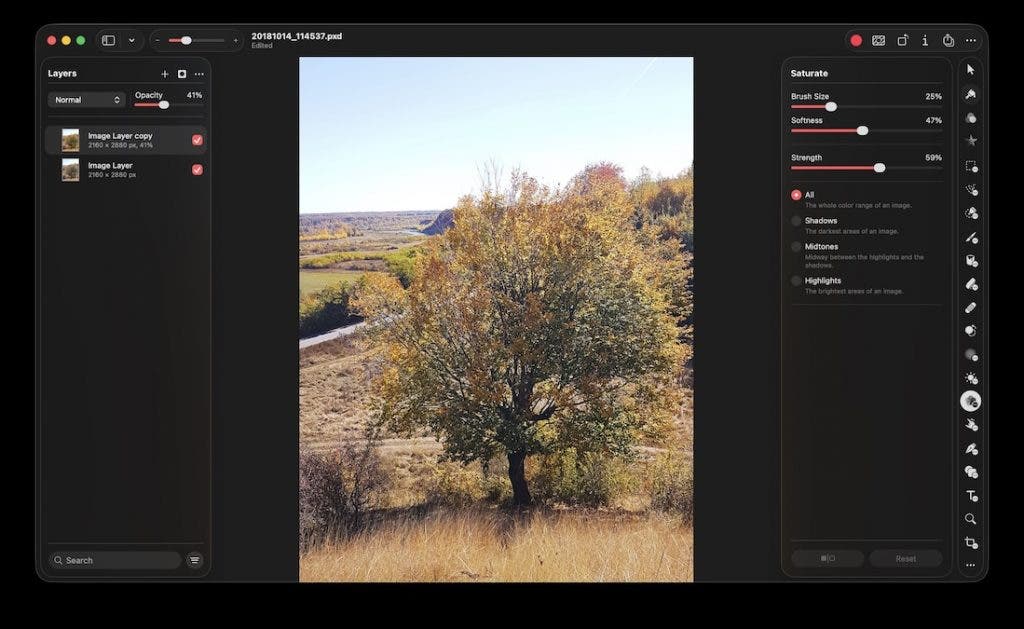This screenshot has height=629, width=1024.
Task: Click the Image Layer thumbnail
Action: point(71,170)
